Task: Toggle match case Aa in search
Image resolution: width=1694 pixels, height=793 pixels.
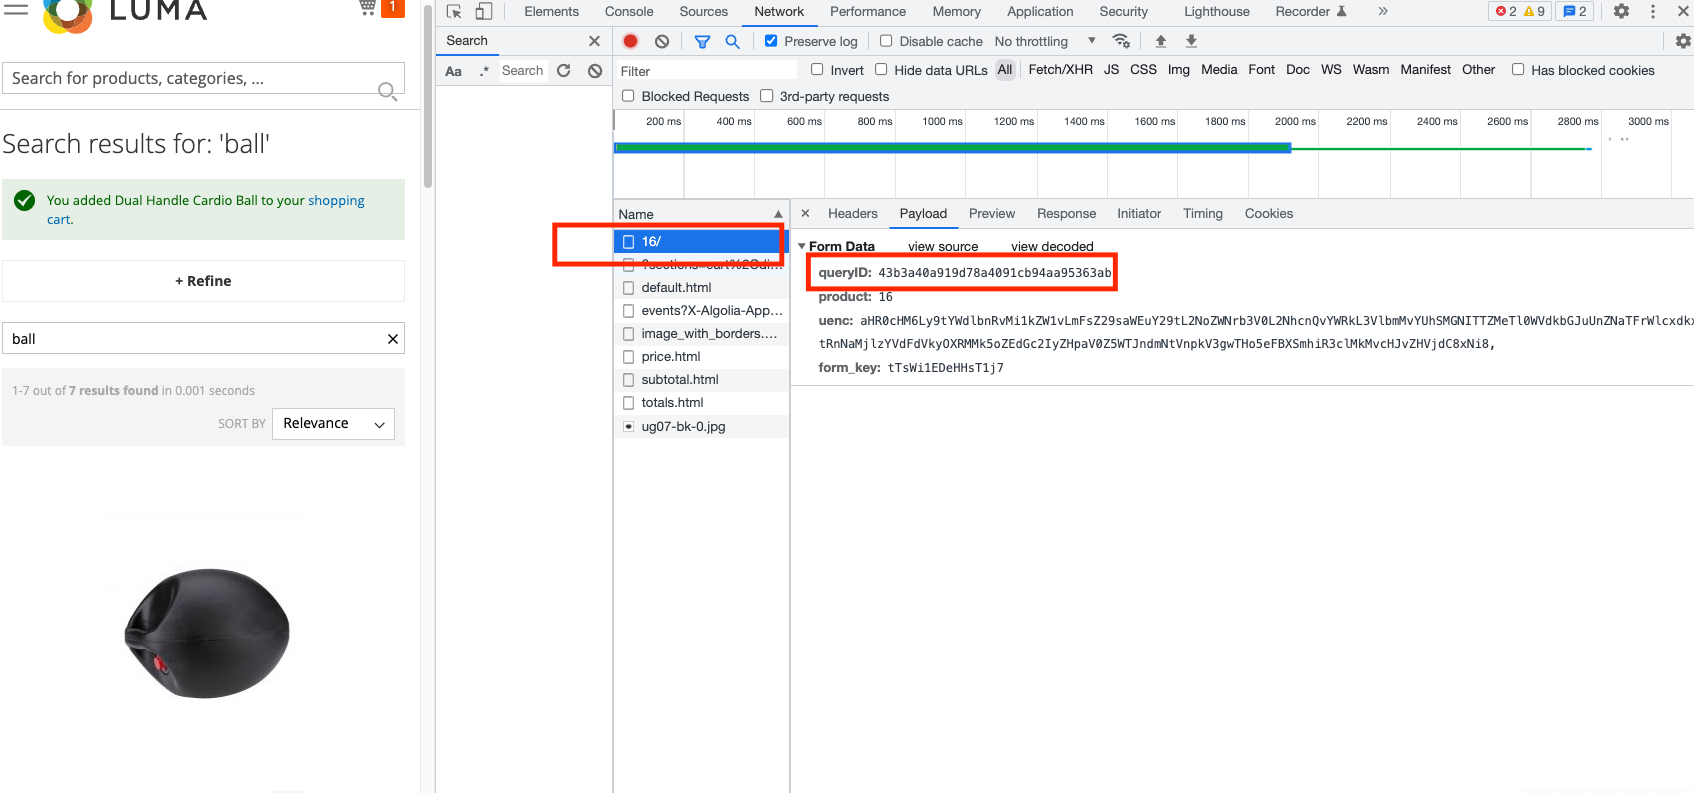Action: pos(453,71)
